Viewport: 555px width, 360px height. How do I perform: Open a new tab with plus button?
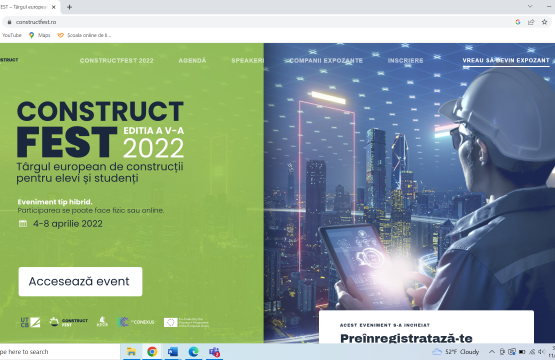tap(69, 7)
